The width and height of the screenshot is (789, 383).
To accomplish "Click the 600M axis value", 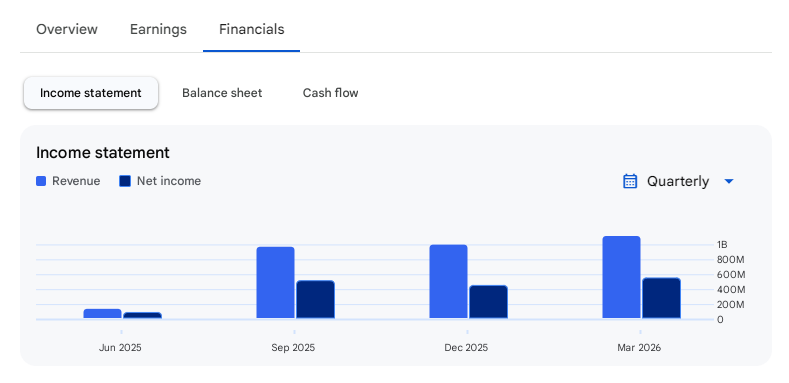I will [x=730, y=275].
